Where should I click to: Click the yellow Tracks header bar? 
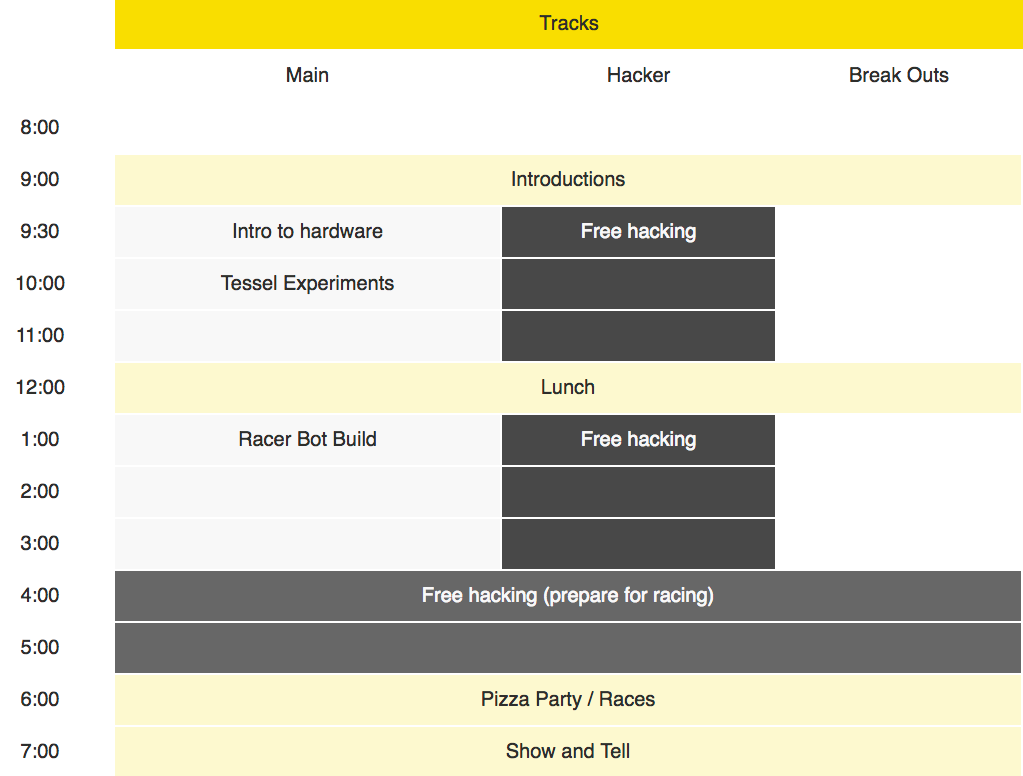[x=568, y=24]
